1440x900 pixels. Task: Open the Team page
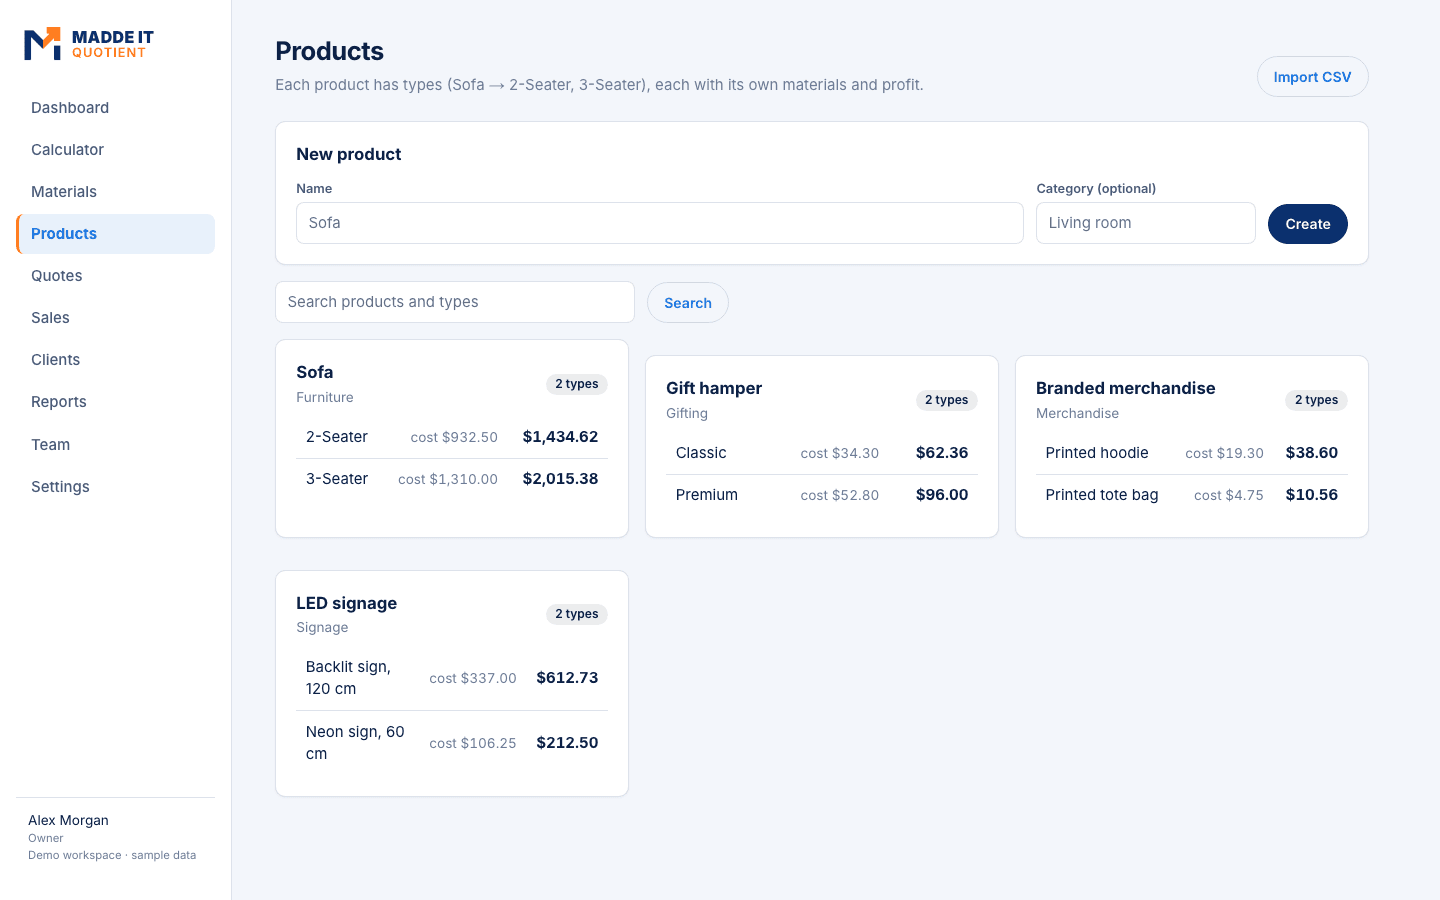coord(115,445)
